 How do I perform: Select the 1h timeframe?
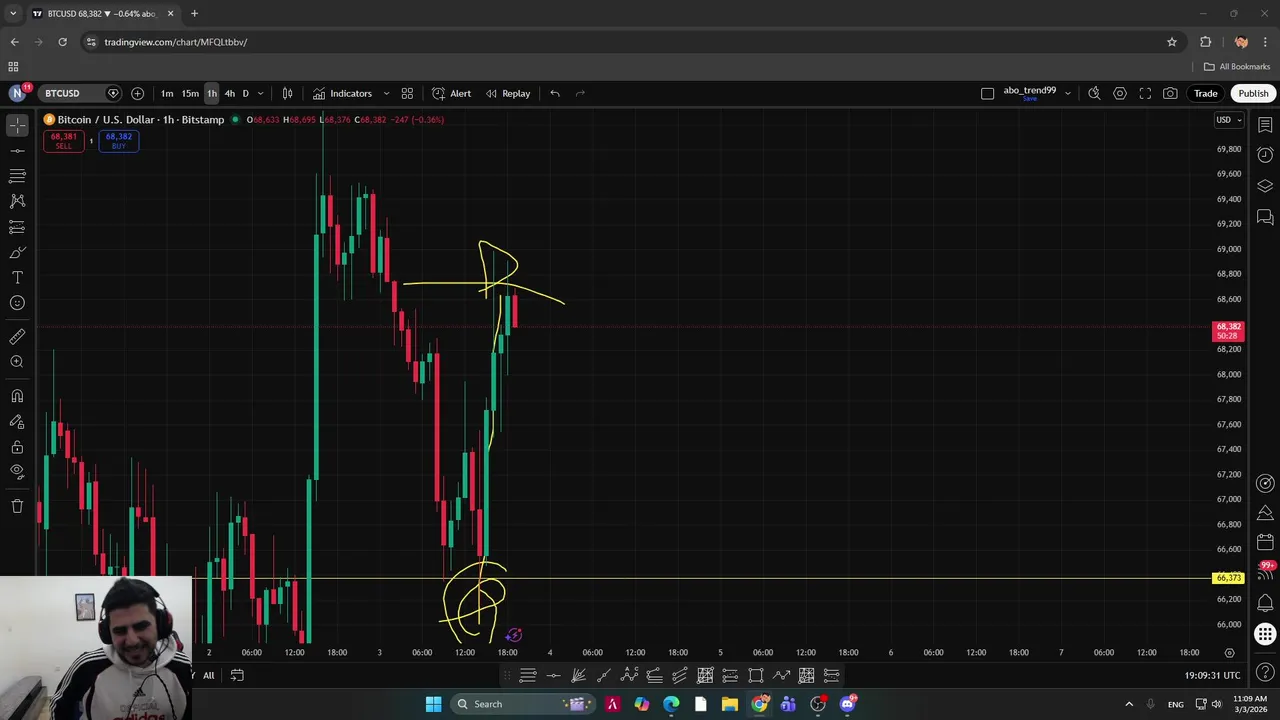click(x=212, y=93)
